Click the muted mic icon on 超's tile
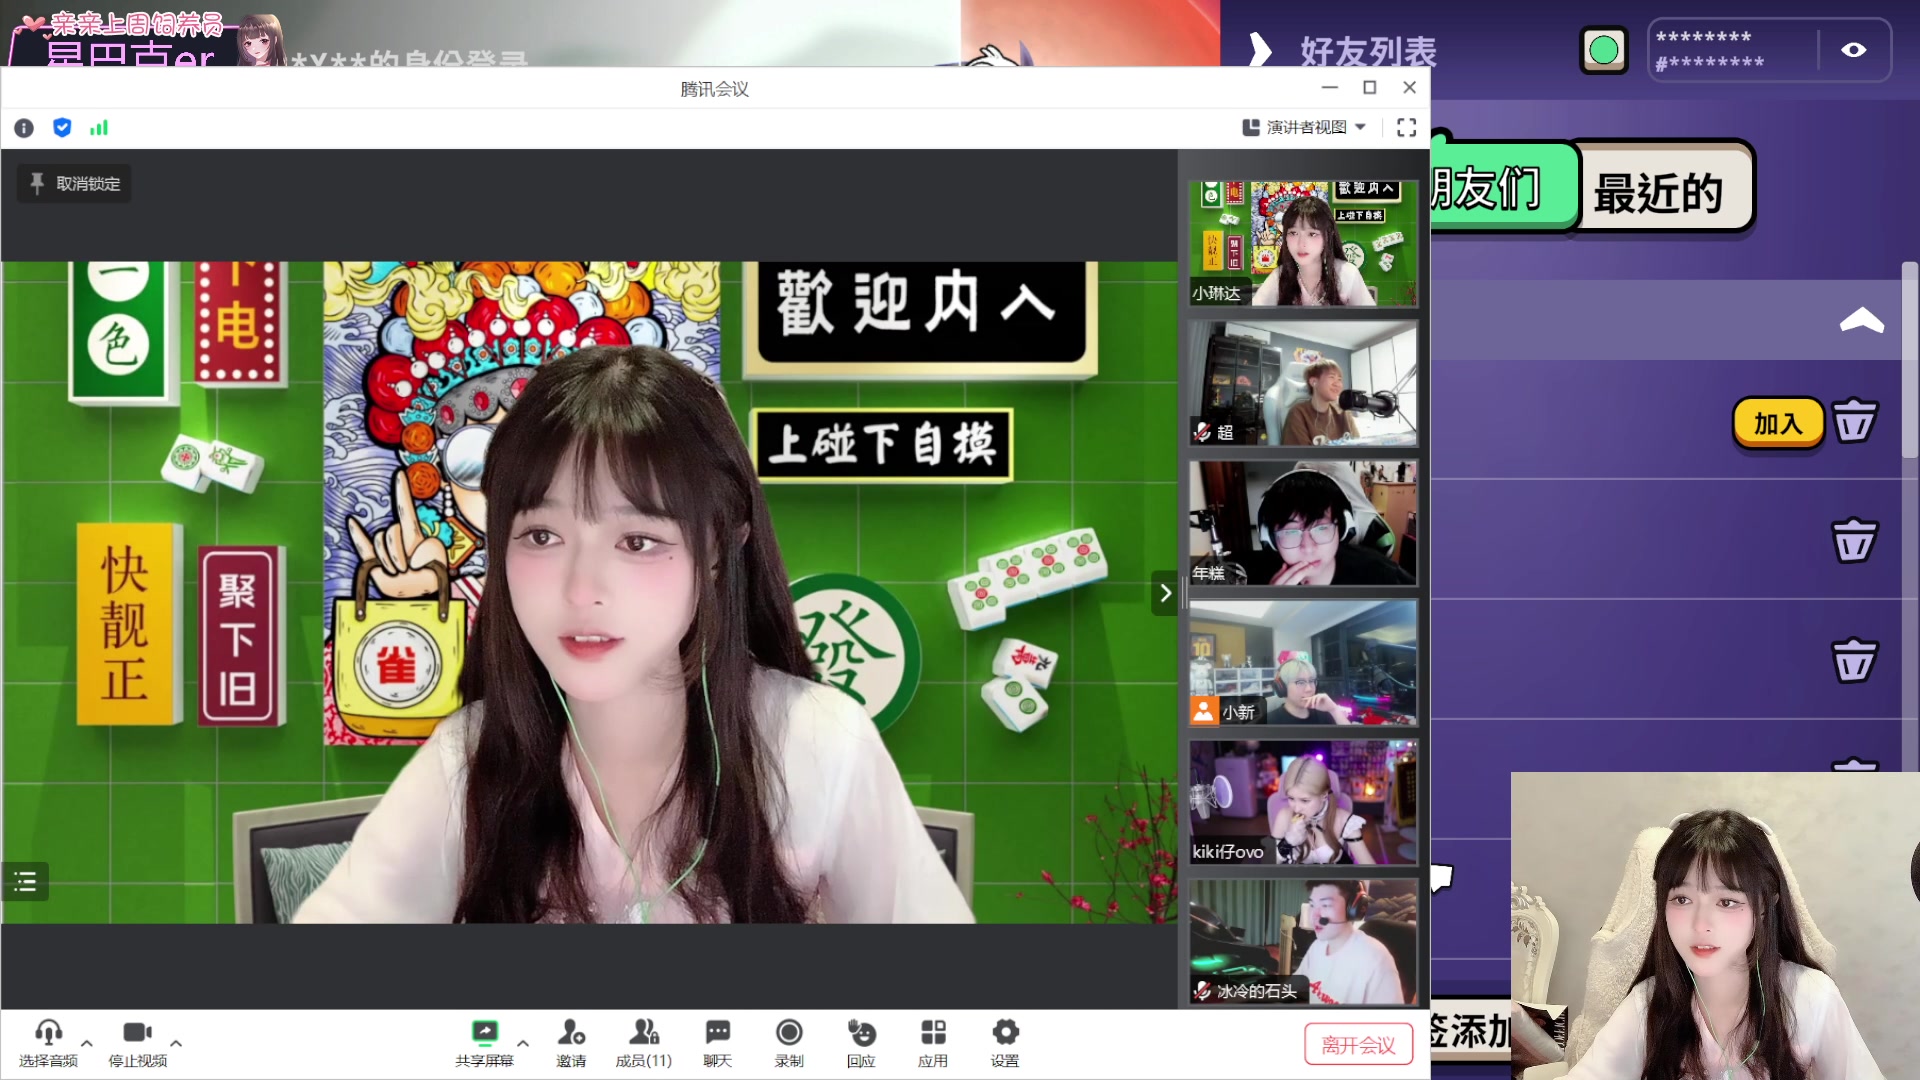Viewport: 1920px width, 1080px height. click(x=1203, y=432)
